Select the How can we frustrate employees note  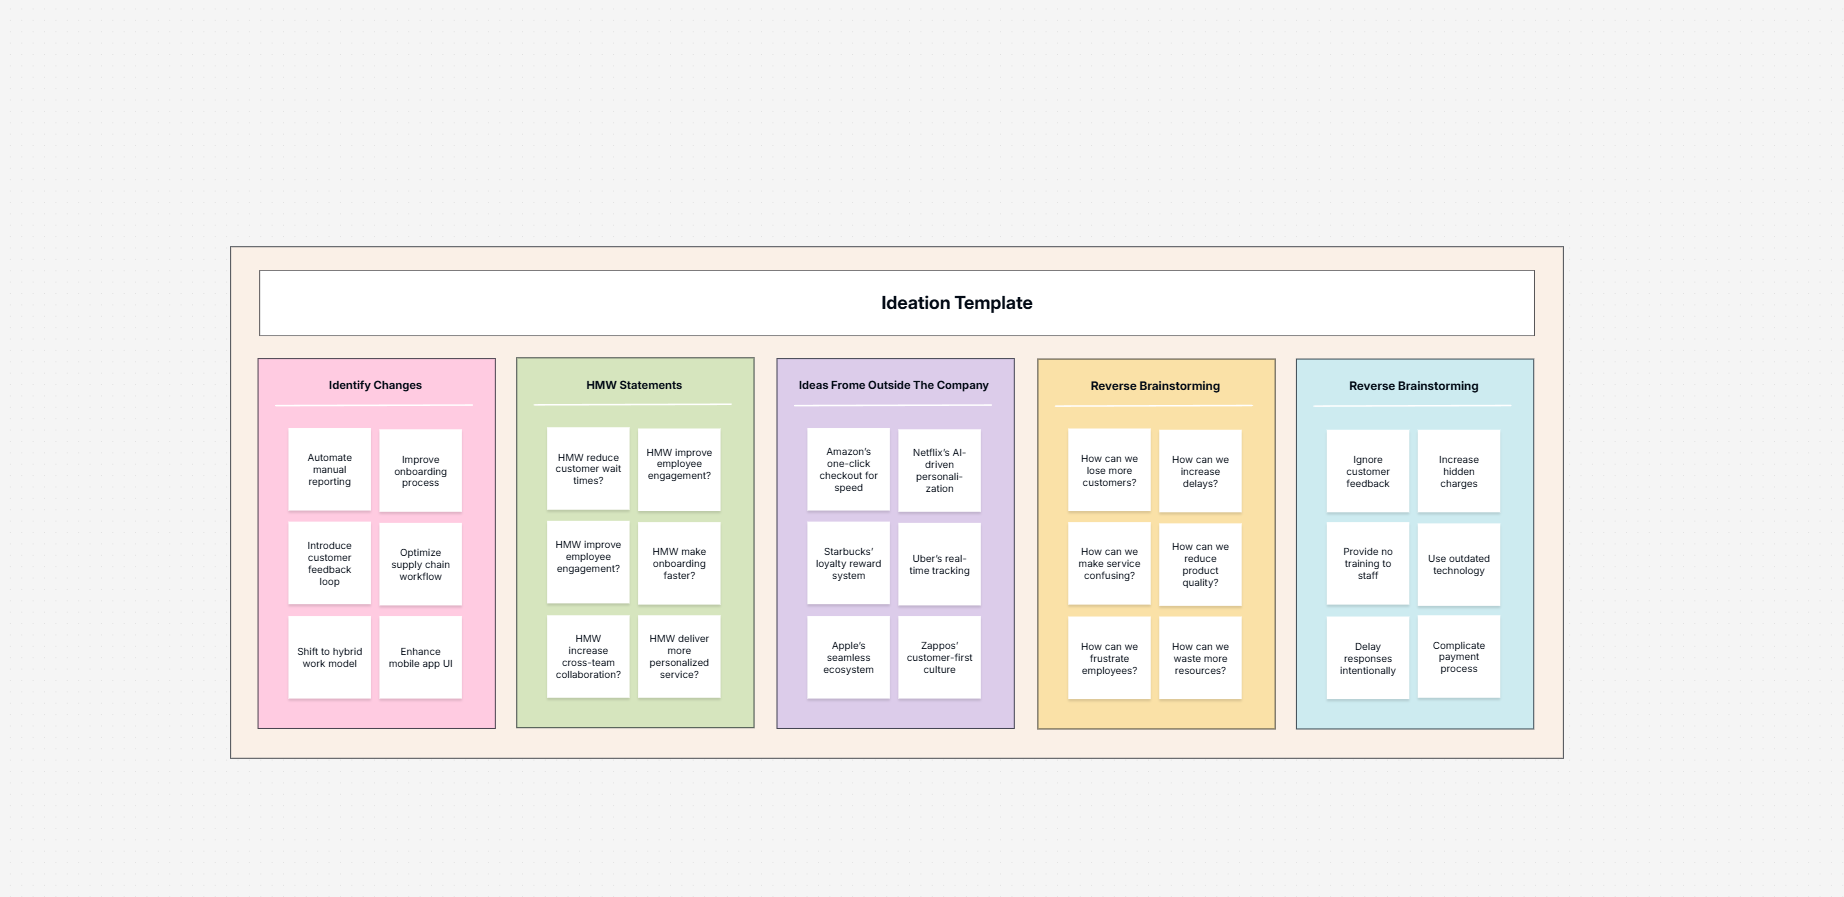coord(1109,658)
